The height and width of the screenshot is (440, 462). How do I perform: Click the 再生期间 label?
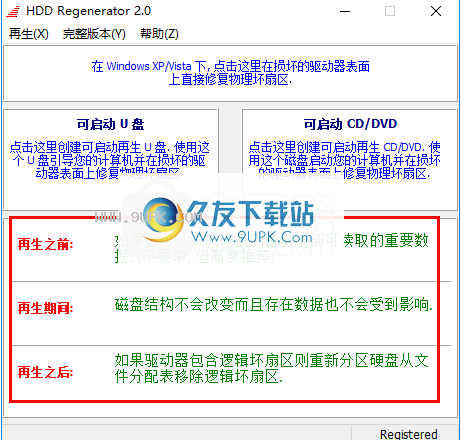(x=45, y=308)
